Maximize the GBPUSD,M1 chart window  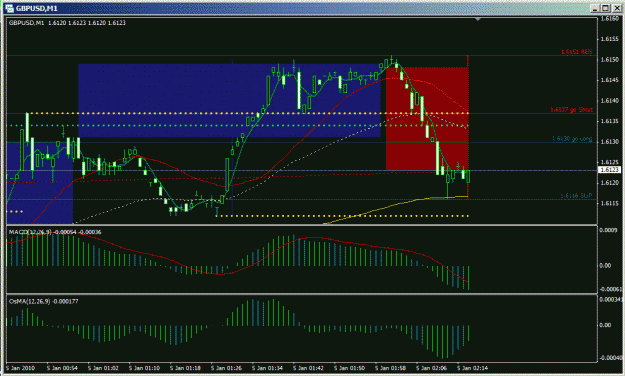[605, 8]
